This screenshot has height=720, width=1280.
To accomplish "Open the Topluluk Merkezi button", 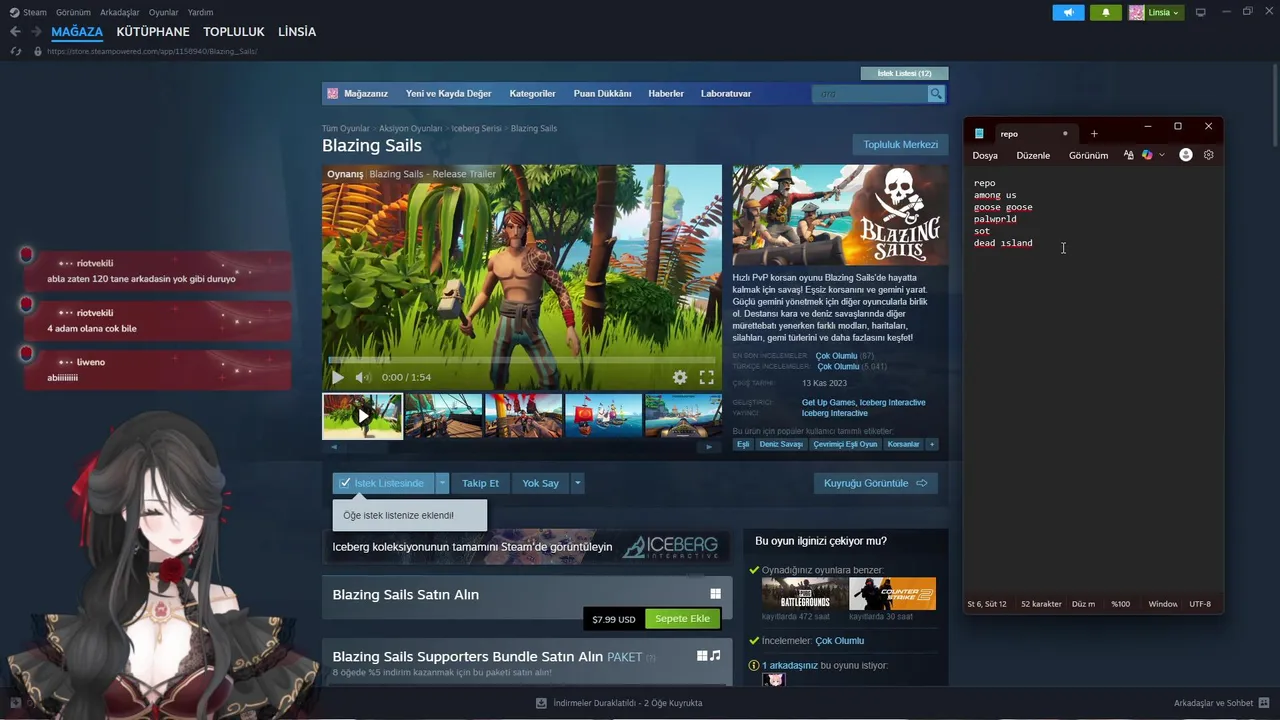I will click(900, 144).
